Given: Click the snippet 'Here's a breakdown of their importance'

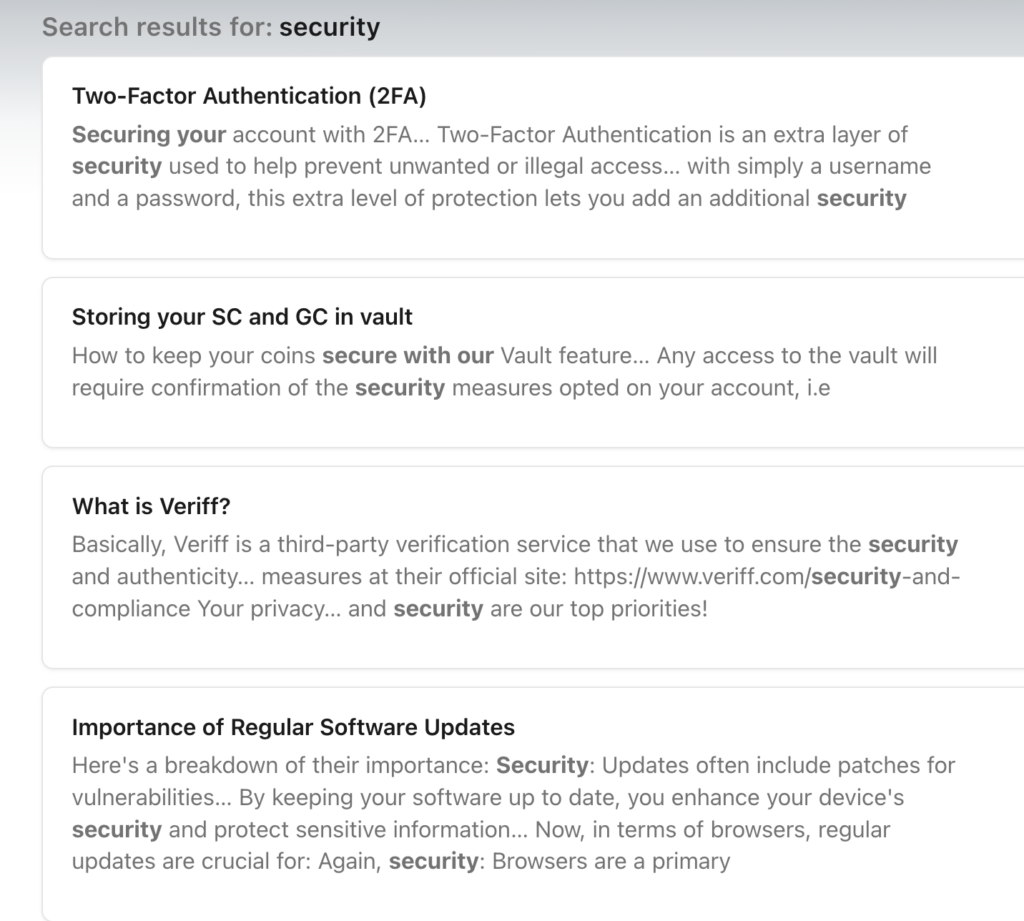Looking at the screenshot, I should tap(513, 813).
